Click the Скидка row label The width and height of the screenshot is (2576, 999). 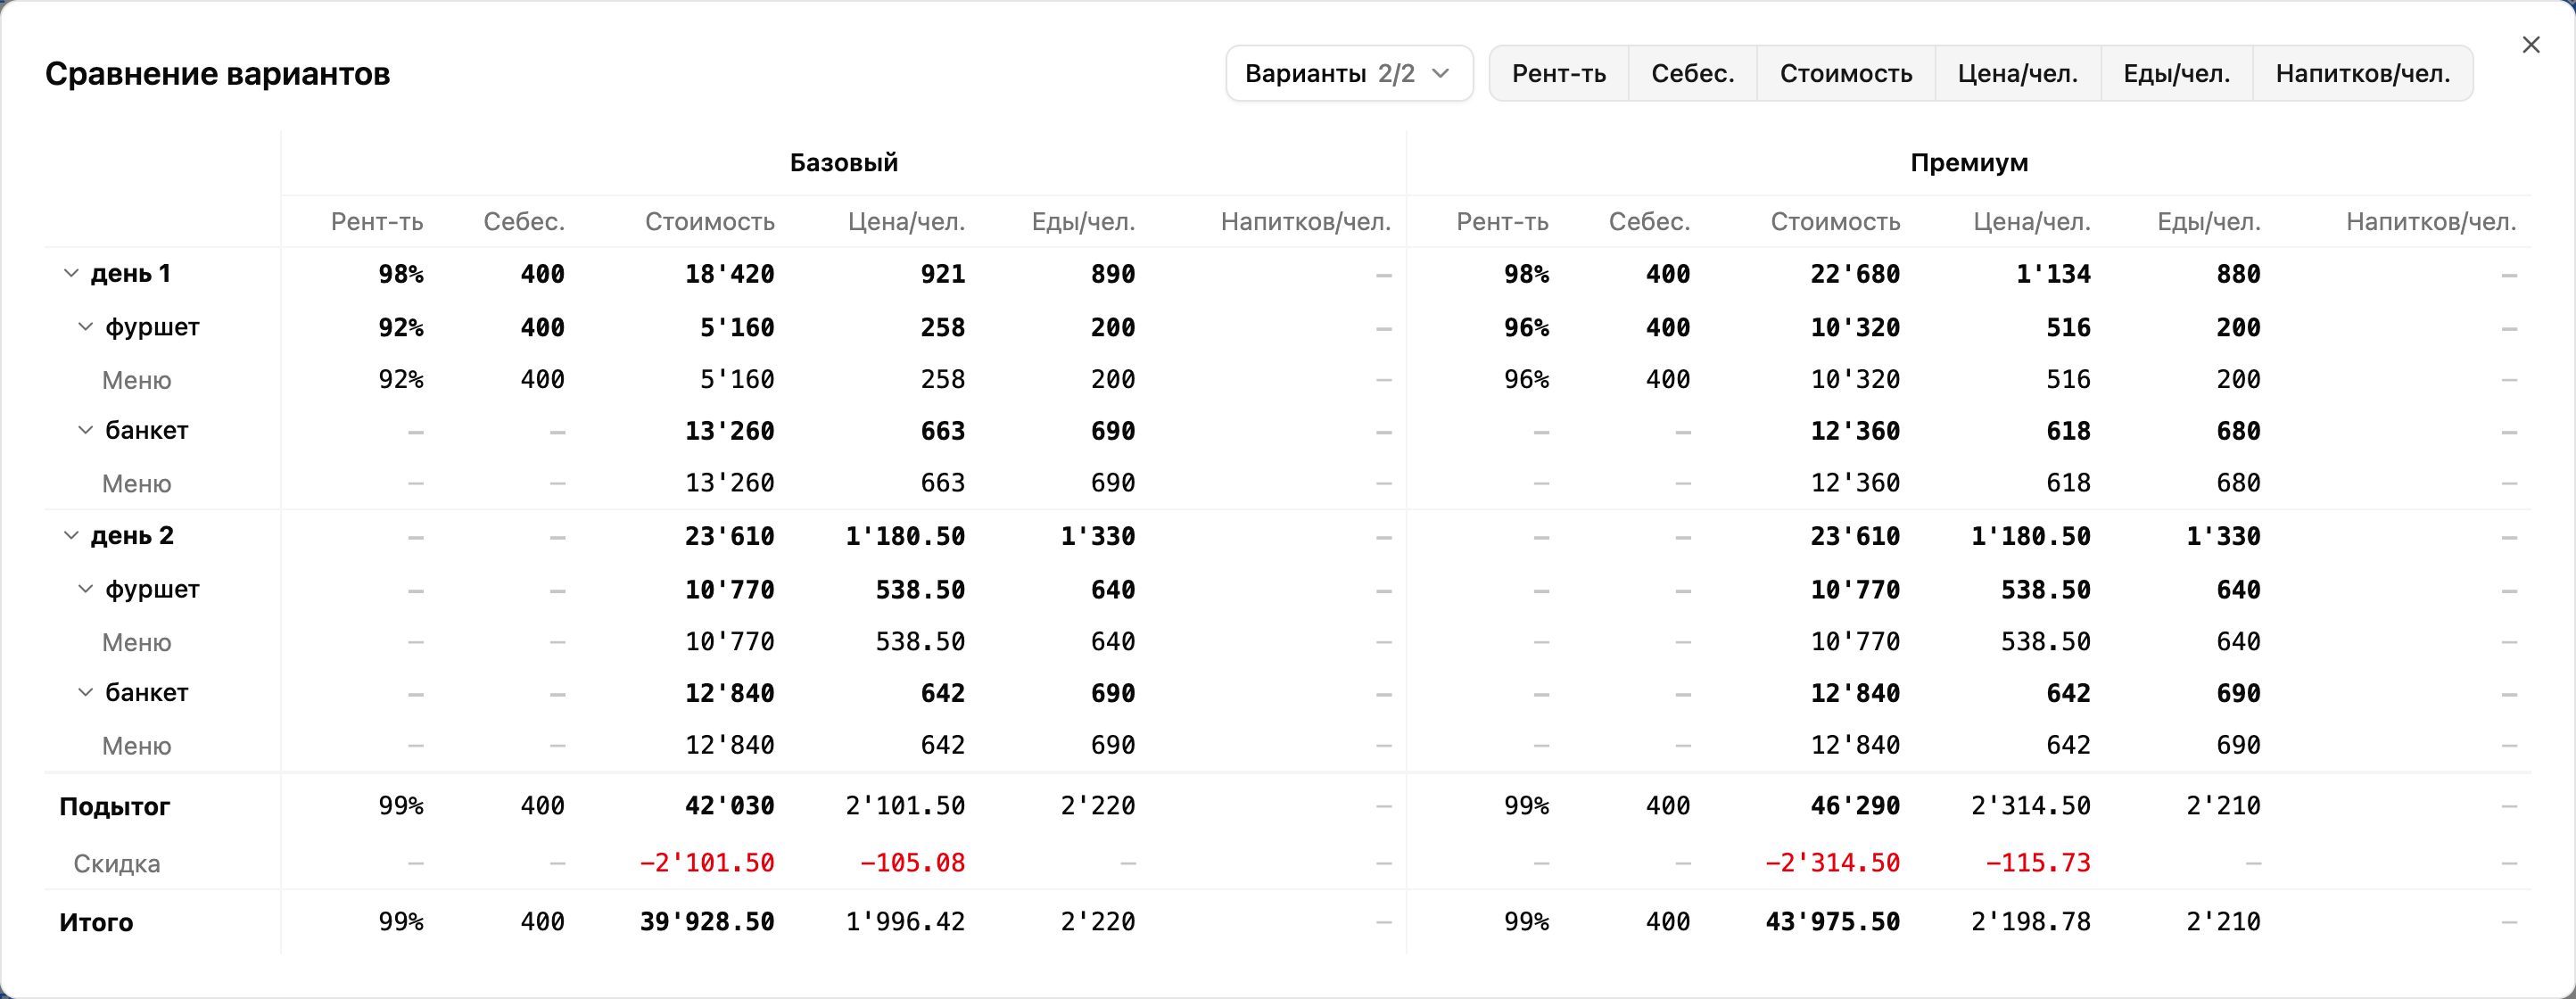(x=117, y=863)
